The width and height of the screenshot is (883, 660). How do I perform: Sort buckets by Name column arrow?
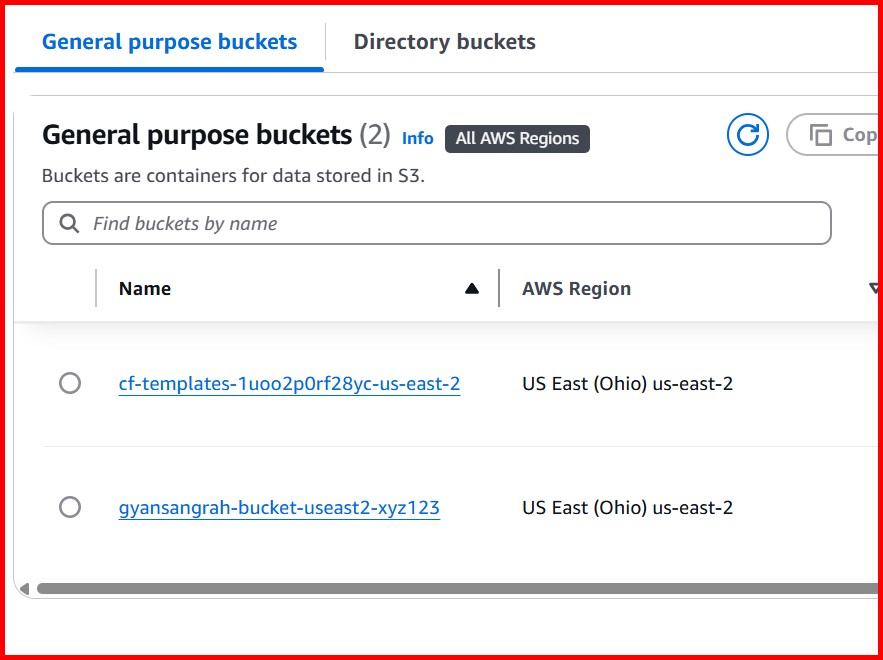[472, 289]
